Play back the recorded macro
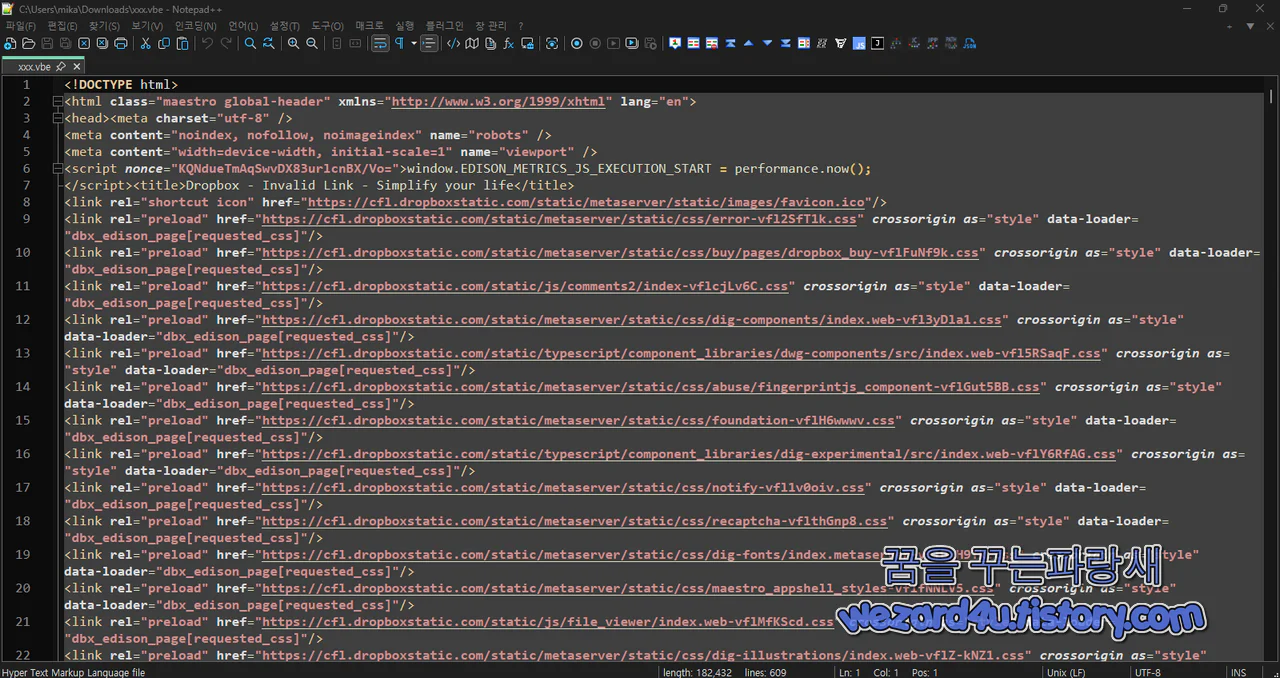 (x=613, y=44)
